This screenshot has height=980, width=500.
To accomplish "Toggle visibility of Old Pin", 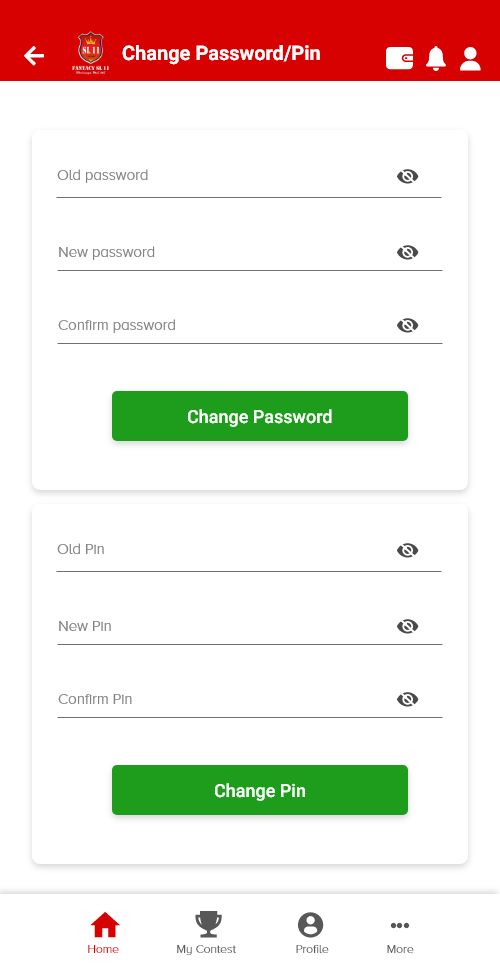I will click(408, 550).
